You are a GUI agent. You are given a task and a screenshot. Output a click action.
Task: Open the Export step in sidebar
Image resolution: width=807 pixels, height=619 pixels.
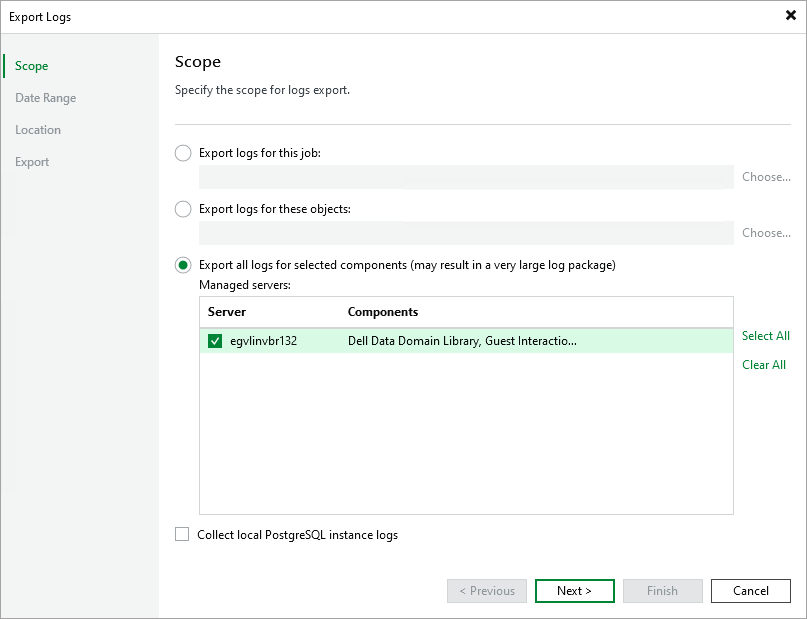[32, 162]
